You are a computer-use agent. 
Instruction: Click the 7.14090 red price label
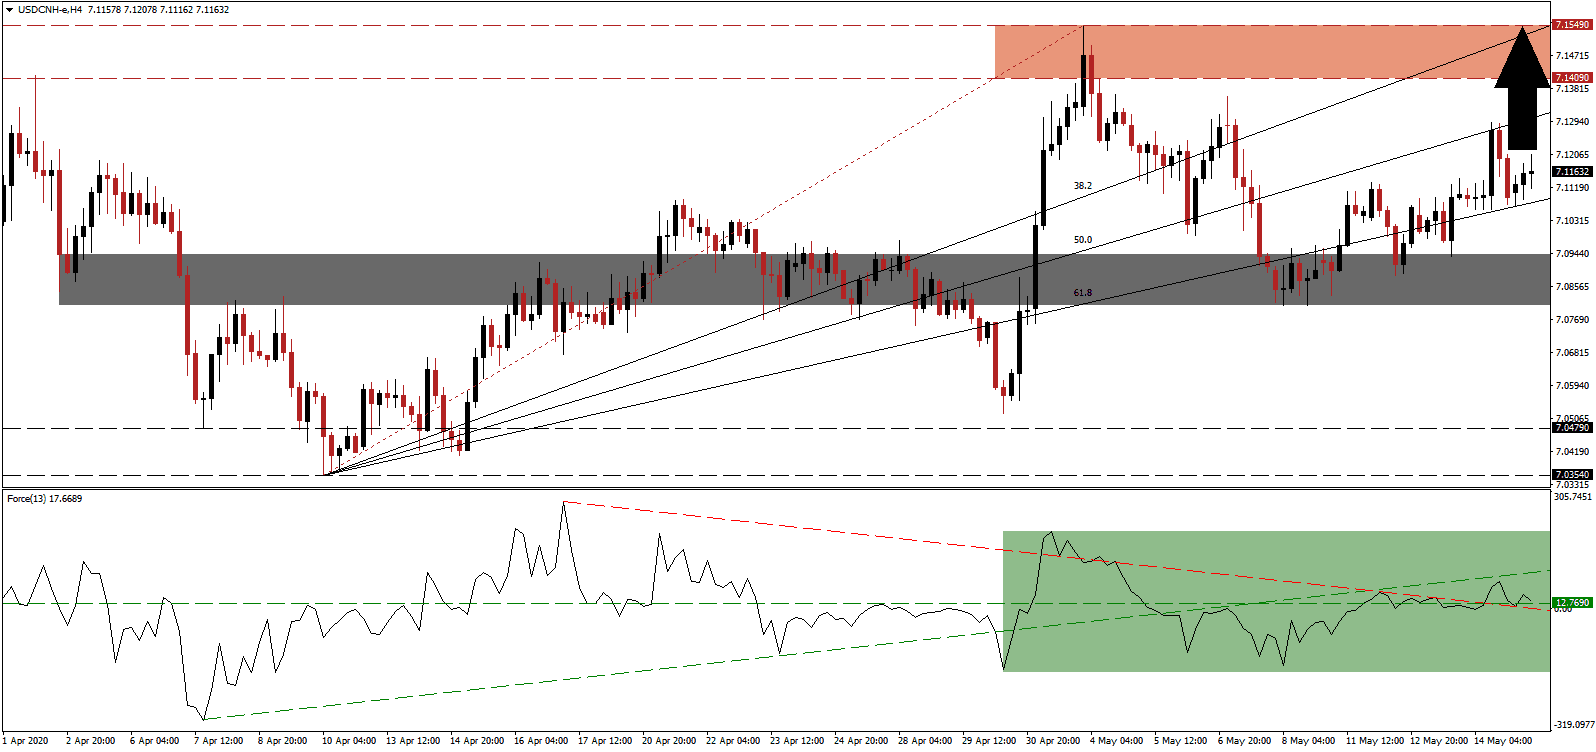pos(1571,78)
